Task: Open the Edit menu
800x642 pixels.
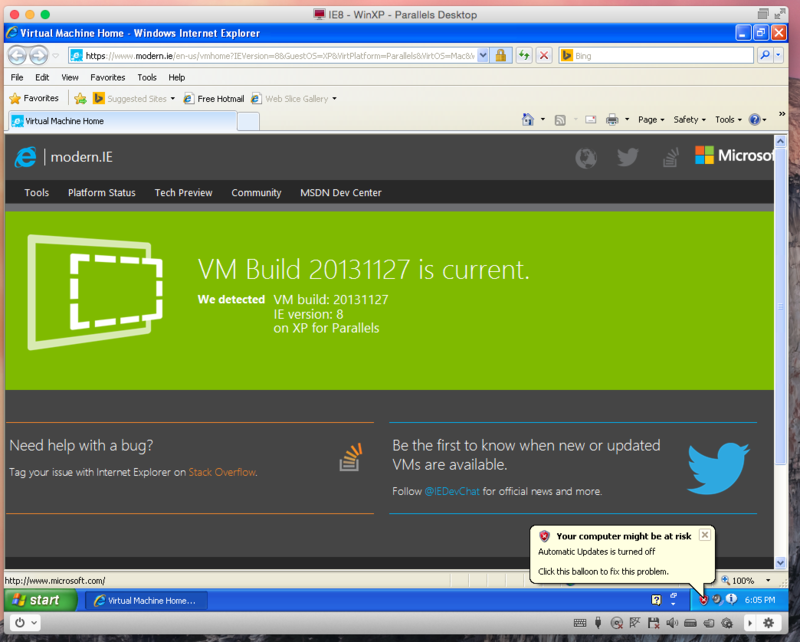Action: point(42,78)
